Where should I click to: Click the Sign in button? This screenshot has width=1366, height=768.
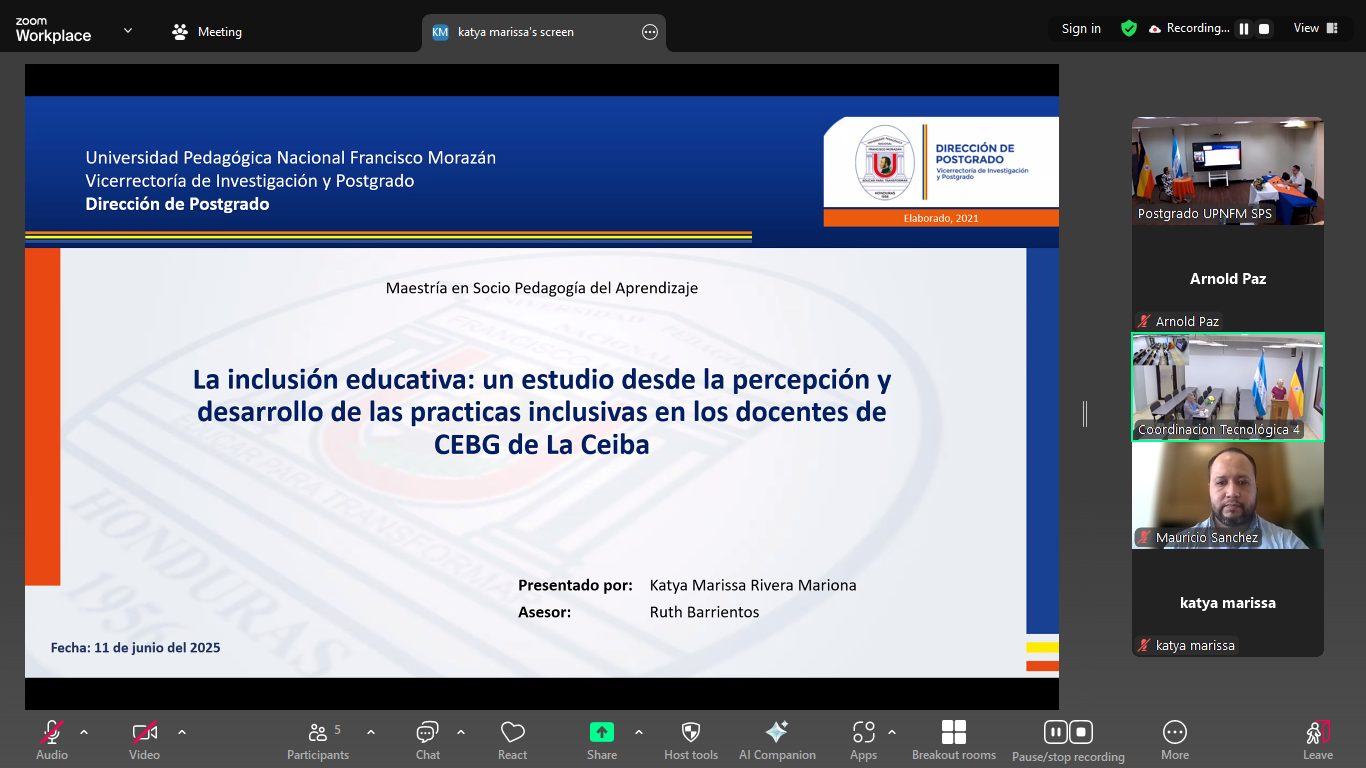tap(1081, 29)
